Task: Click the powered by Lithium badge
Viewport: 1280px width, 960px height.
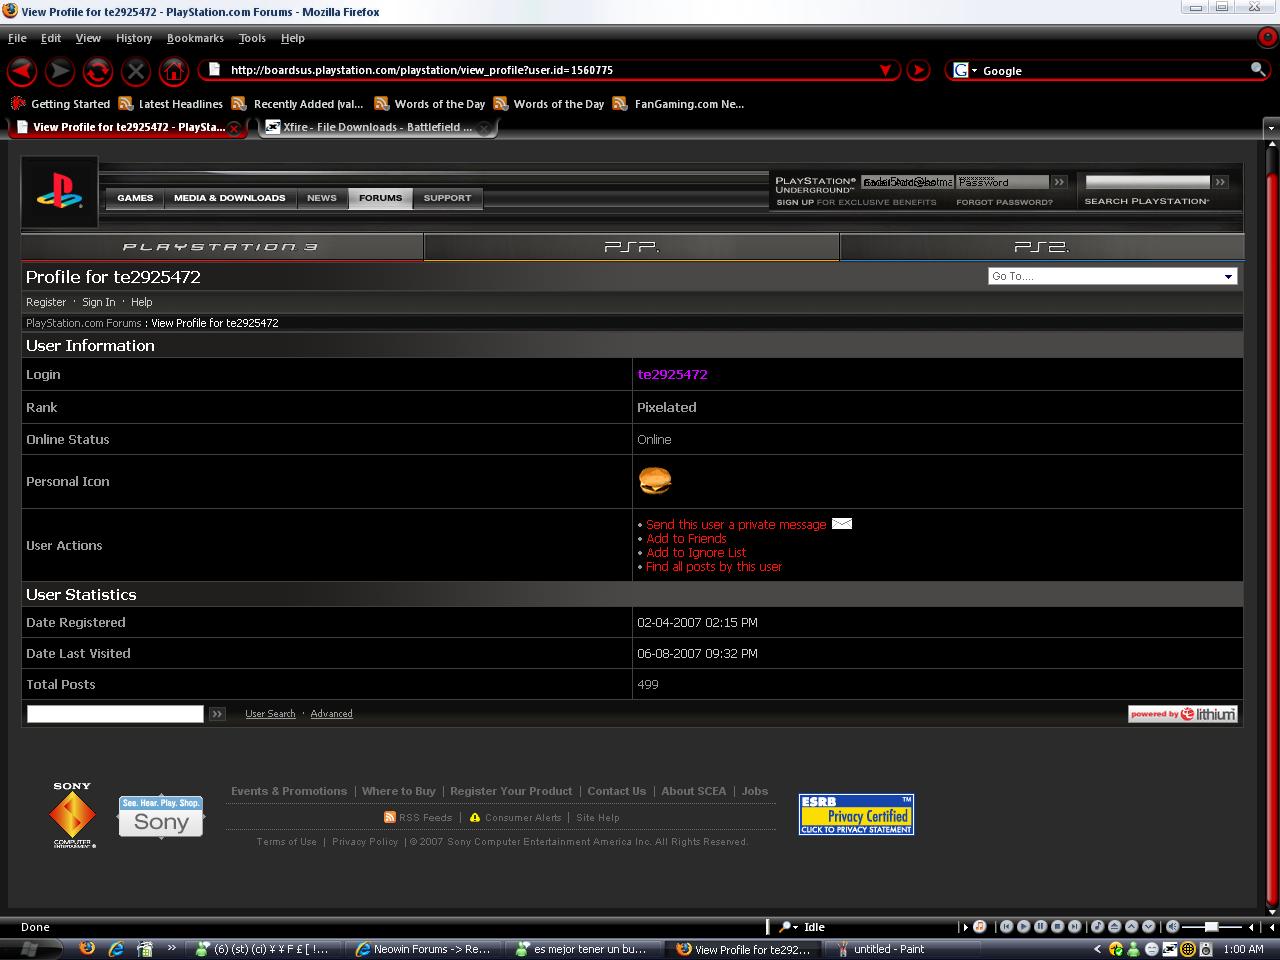Action: click(1183, 714)
